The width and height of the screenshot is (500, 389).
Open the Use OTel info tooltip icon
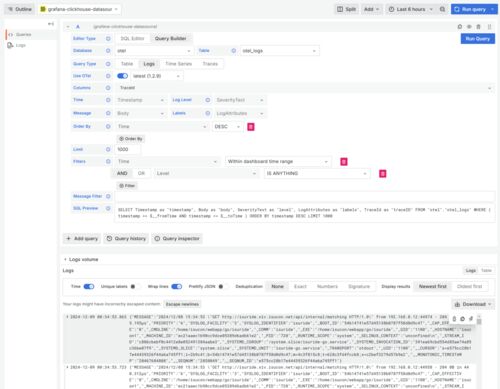[x=108, y=76]
